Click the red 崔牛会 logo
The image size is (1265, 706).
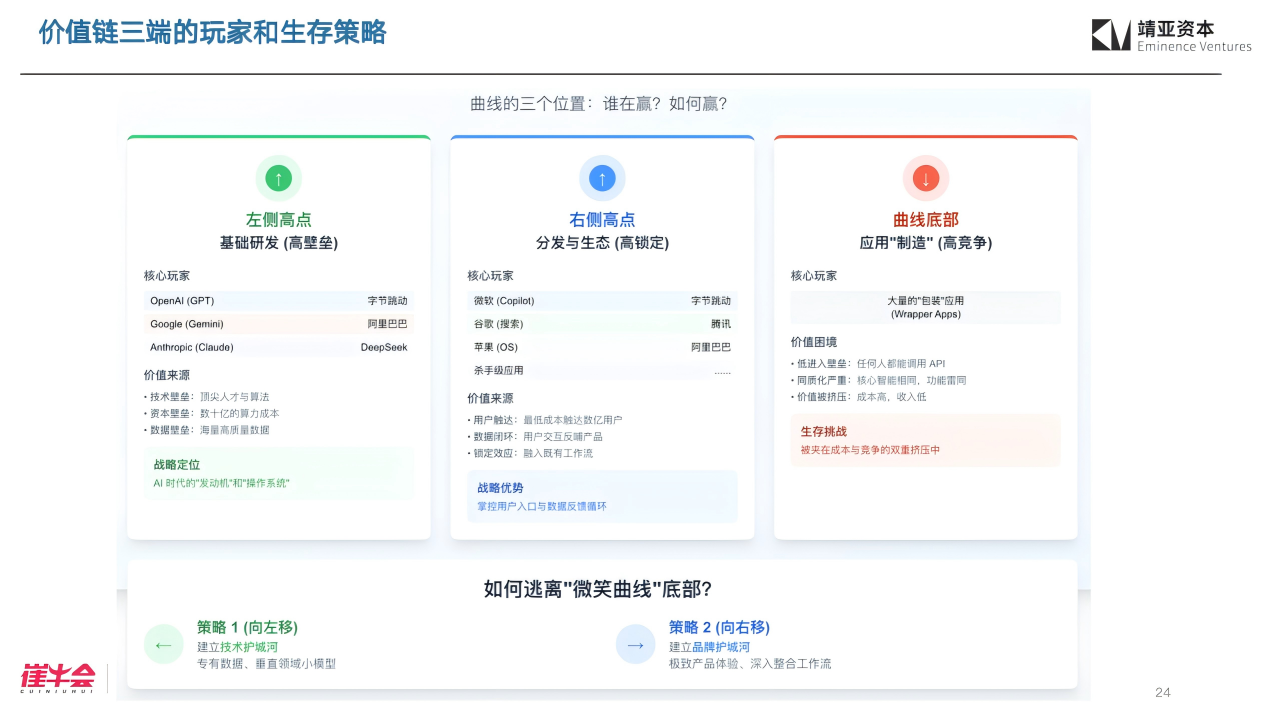pos(58,678)
